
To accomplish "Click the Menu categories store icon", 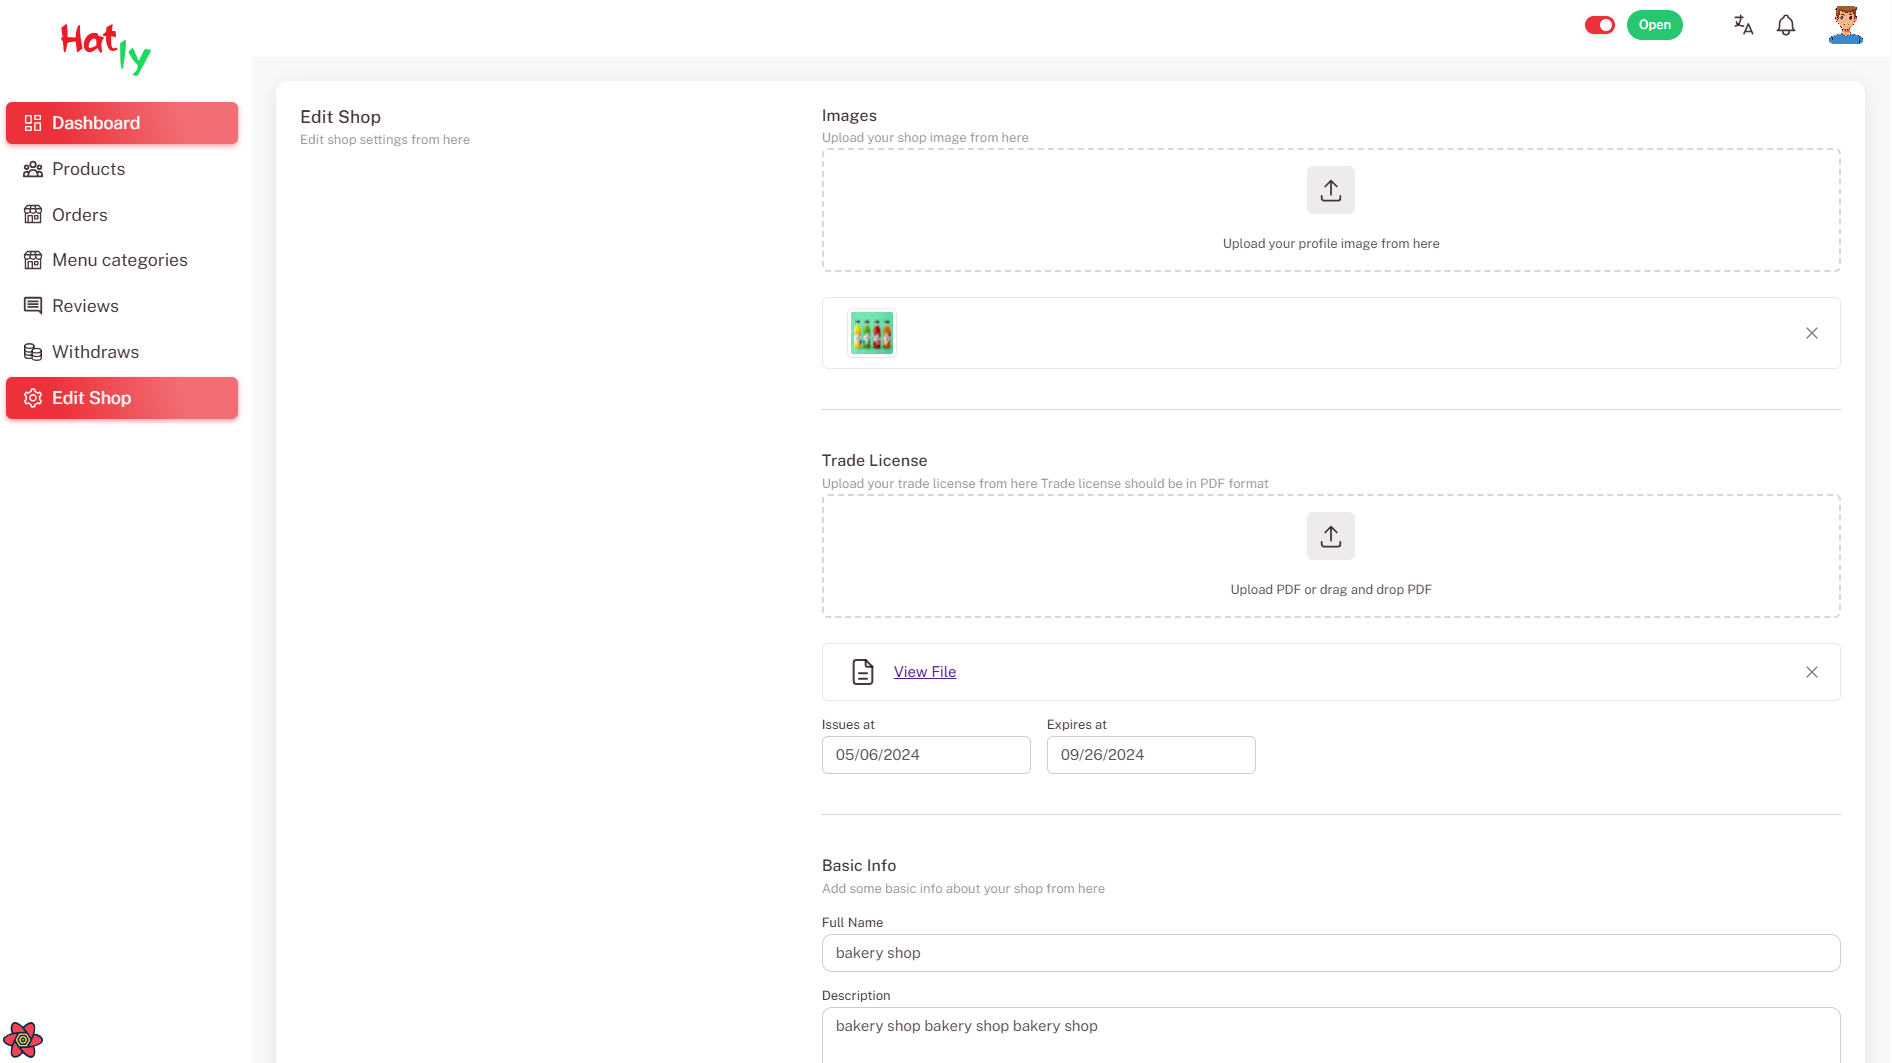I will point(33,260).
